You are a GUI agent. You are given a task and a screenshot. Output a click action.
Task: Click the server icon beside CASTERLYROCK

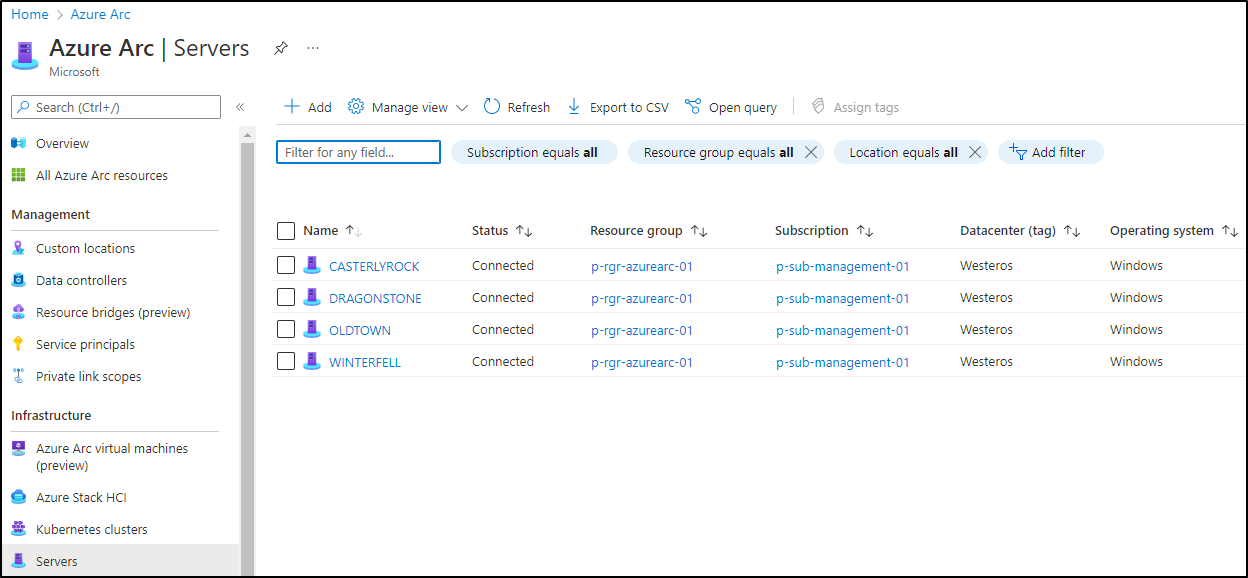coord(312,266)
